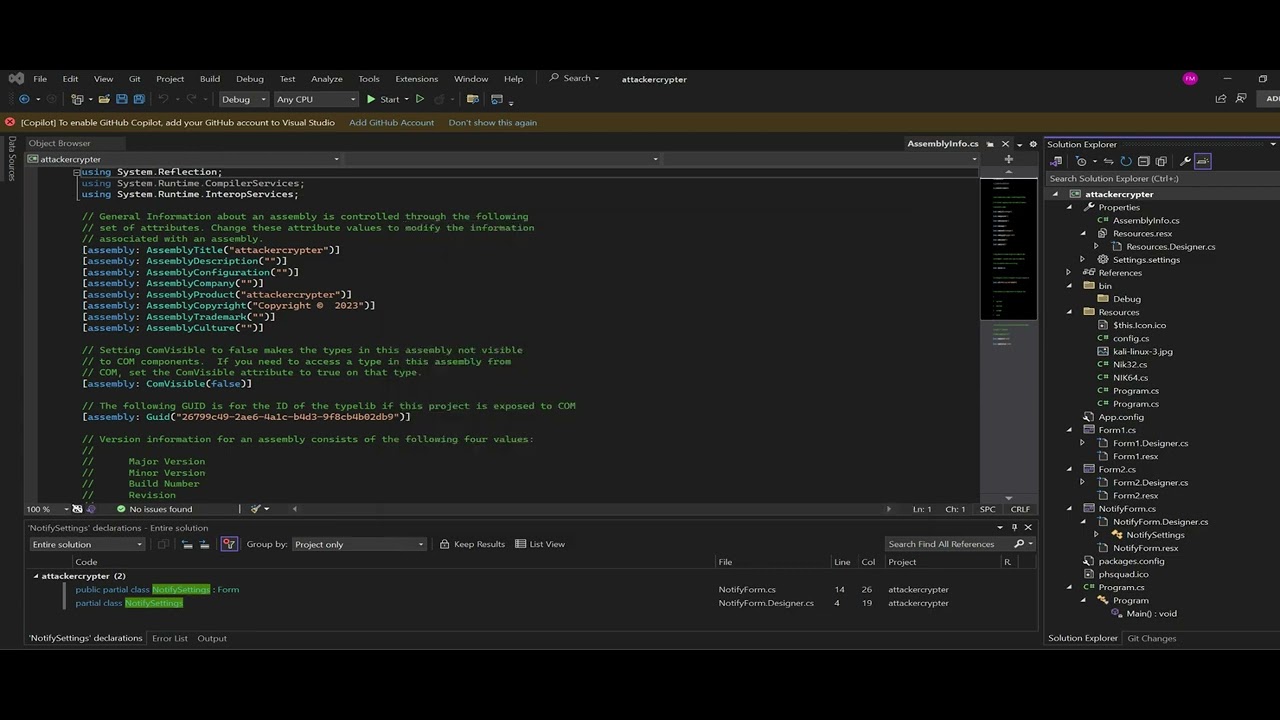The height and width of the screenshot is (720, 1280).
Task: Open the Entire solution scope dropdown
Action: pos(87,544)
